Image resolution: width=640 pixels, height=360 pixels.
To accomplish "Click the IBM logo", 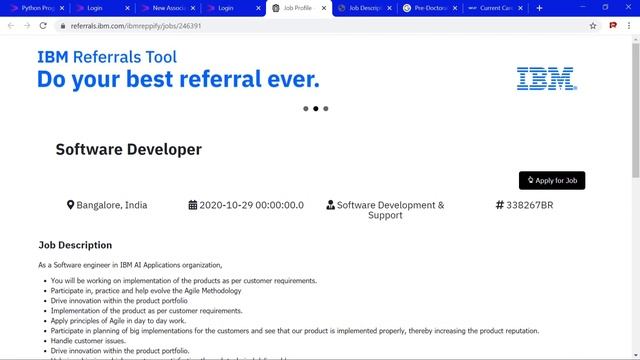I will point(547,78).
